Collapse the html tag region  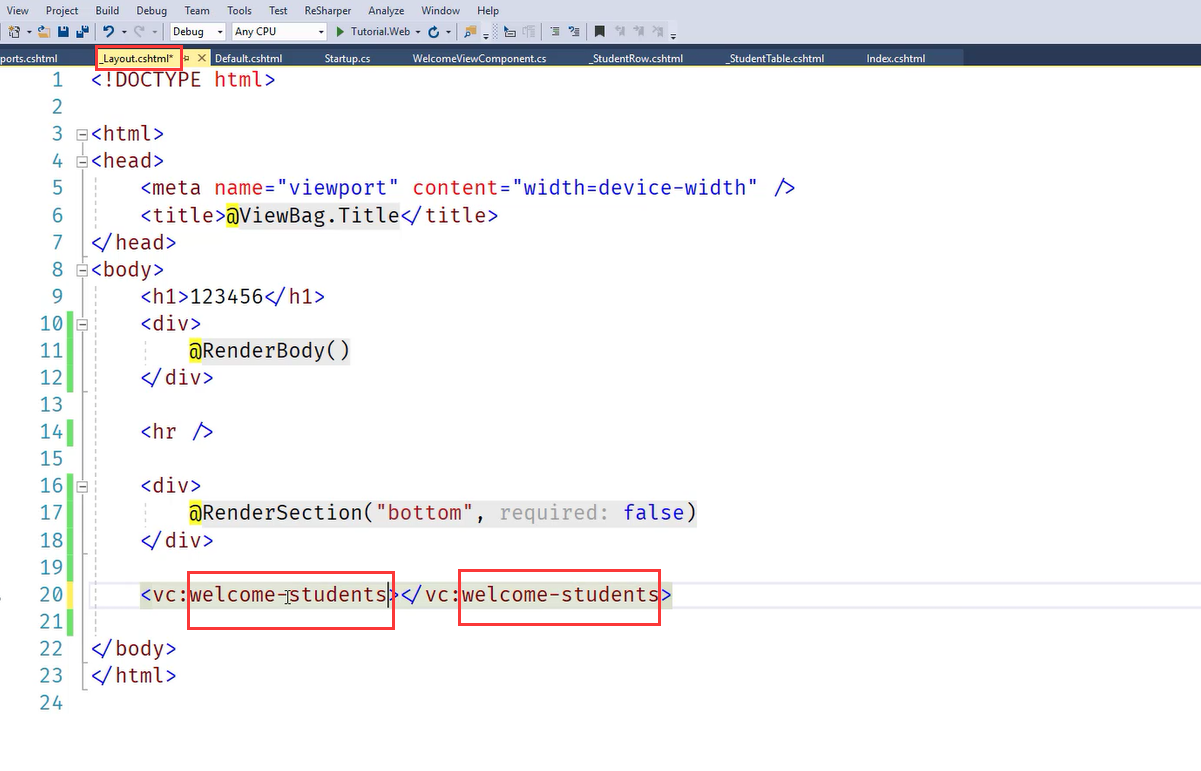82,134
